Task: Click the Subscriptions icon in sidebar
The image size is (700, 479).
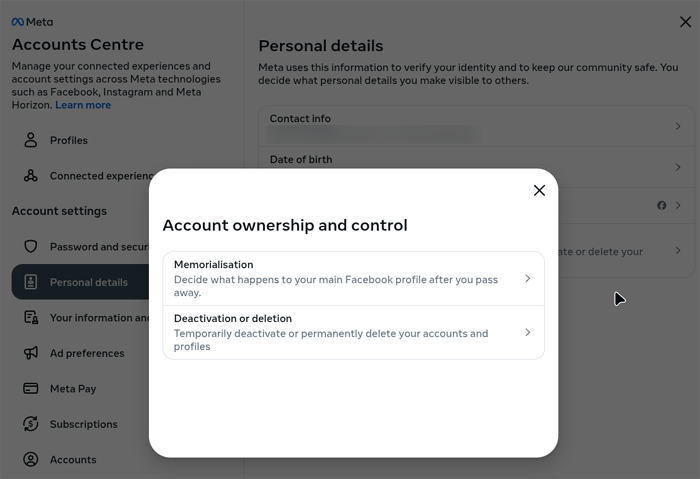Action: coord(31,424)
